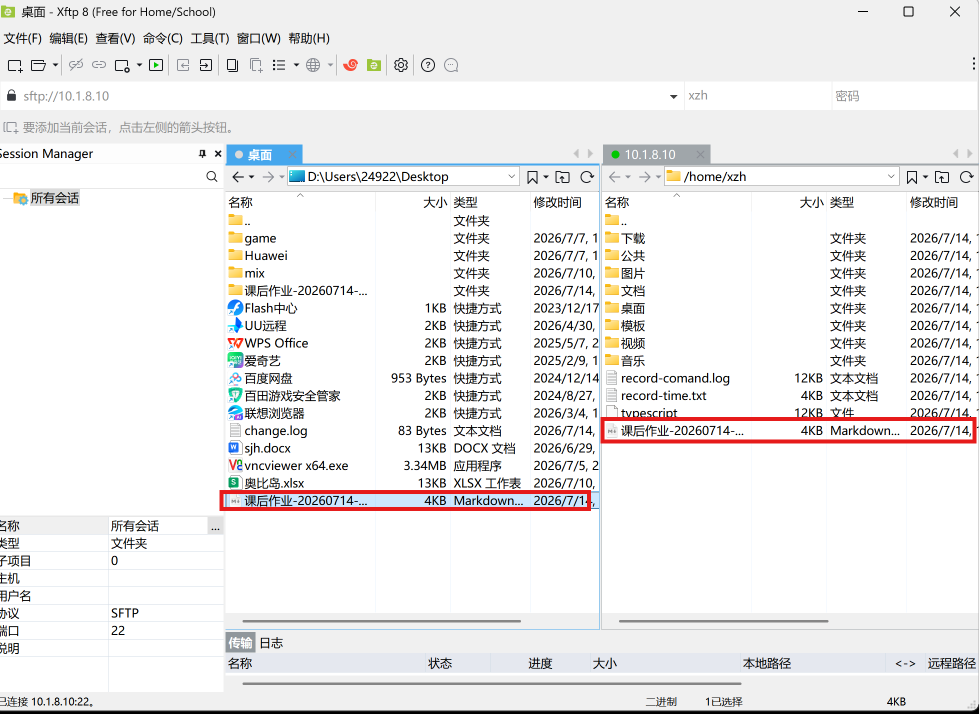This screenshot has height=714, width=980.
Task: Open help question mark icon
Action: pyautogui.click(x=428, y=65)
